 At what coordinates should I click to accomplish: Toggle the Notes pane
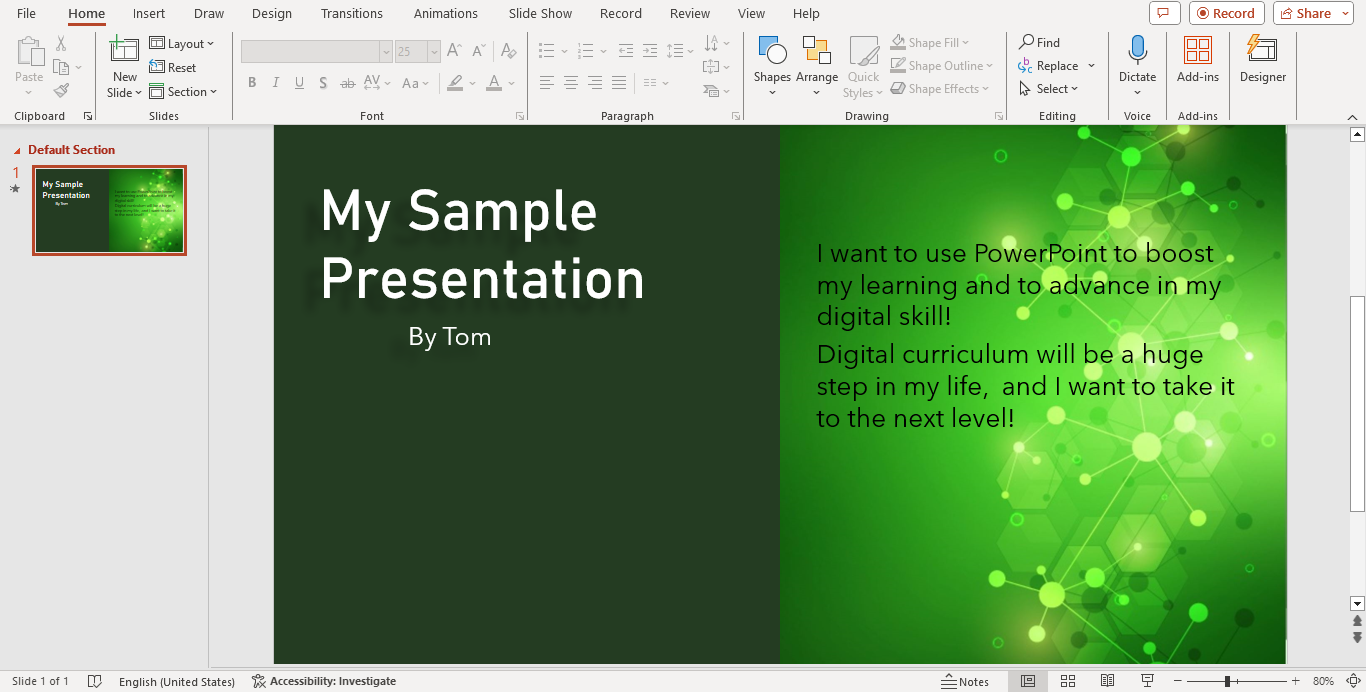tap(965, 681)
